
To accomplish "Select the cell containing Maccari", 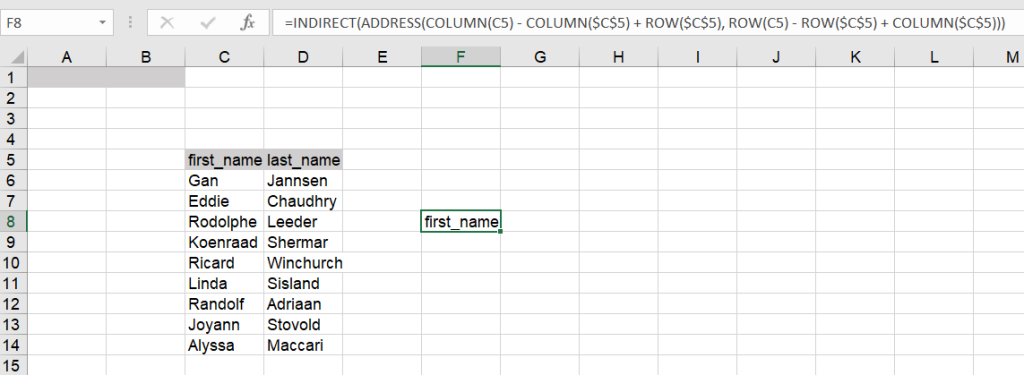I will click(x=303, y=345).
